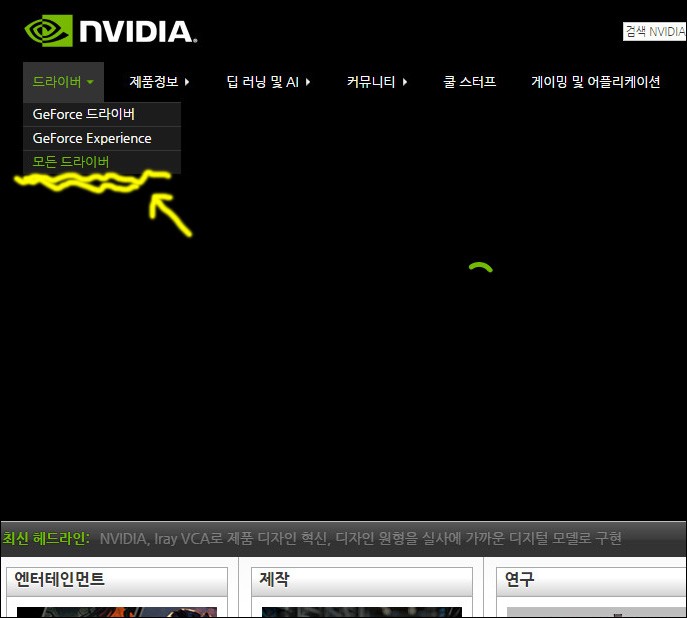Viewport: 687px width, 618px height.
Task: Expand the arrow next to 커뮤니티
Action: pos(405,82)
